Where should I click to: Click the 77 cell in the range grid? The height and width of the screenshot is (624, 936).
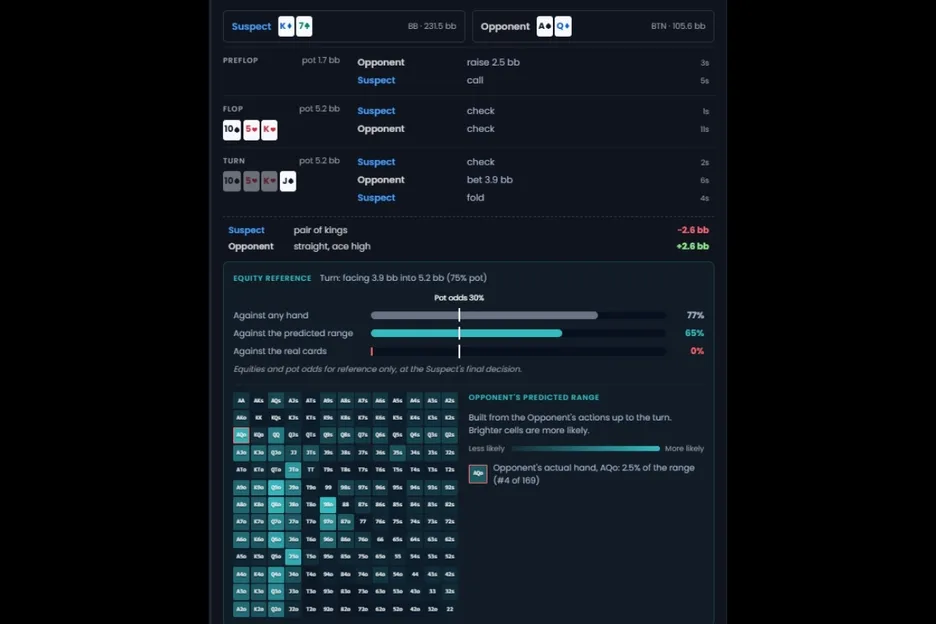coord(362,521)
